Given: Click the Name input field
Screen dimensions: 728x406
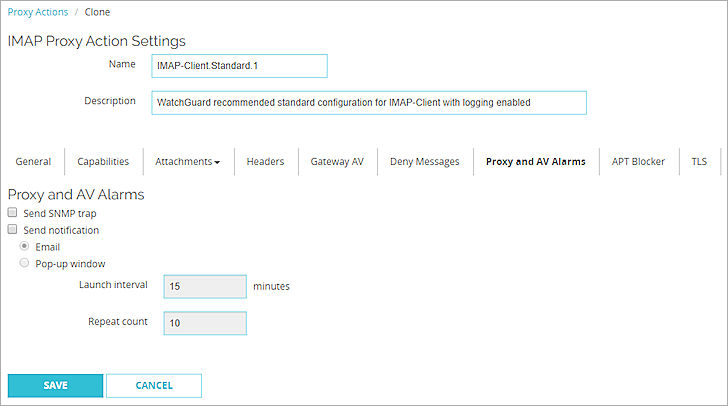Looking at the screenshot, I should pyautogui.click(x=239, y=65).
